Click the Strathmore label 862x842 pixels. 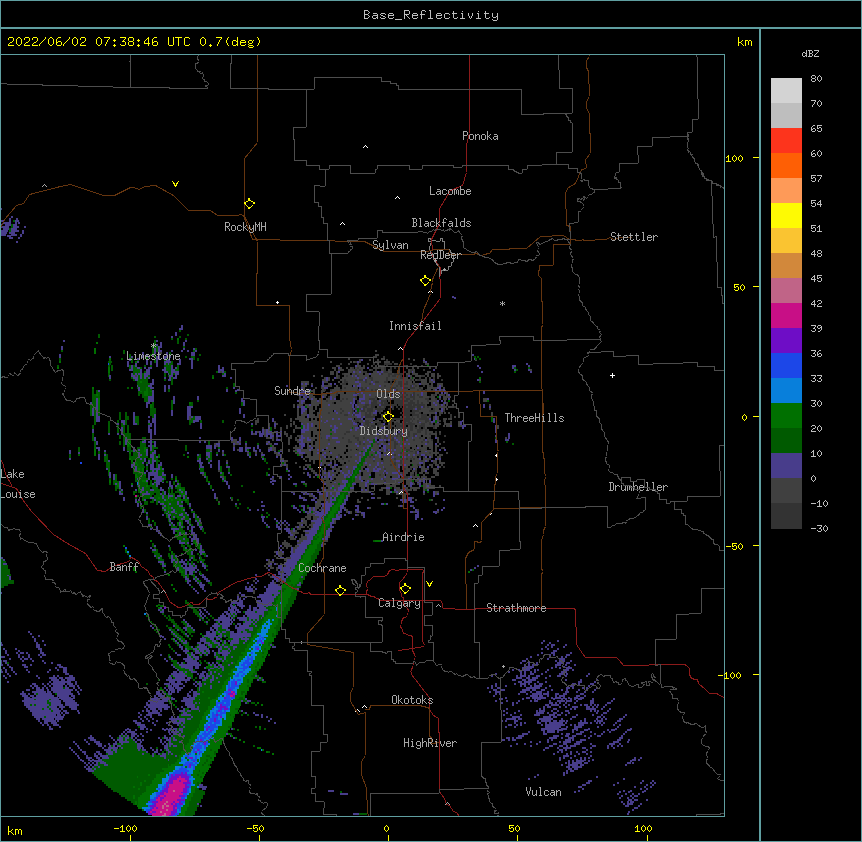coord(516,608)
